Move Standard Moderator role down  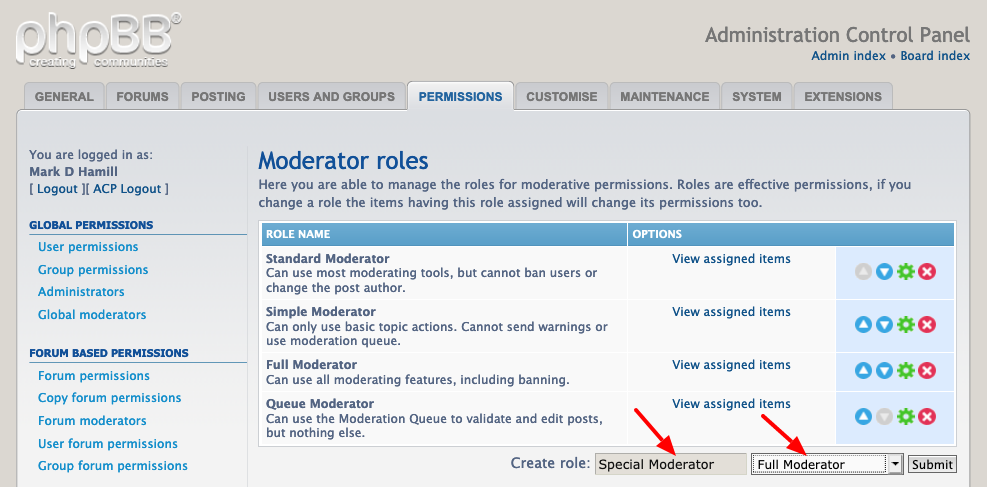tap(884, 272)
